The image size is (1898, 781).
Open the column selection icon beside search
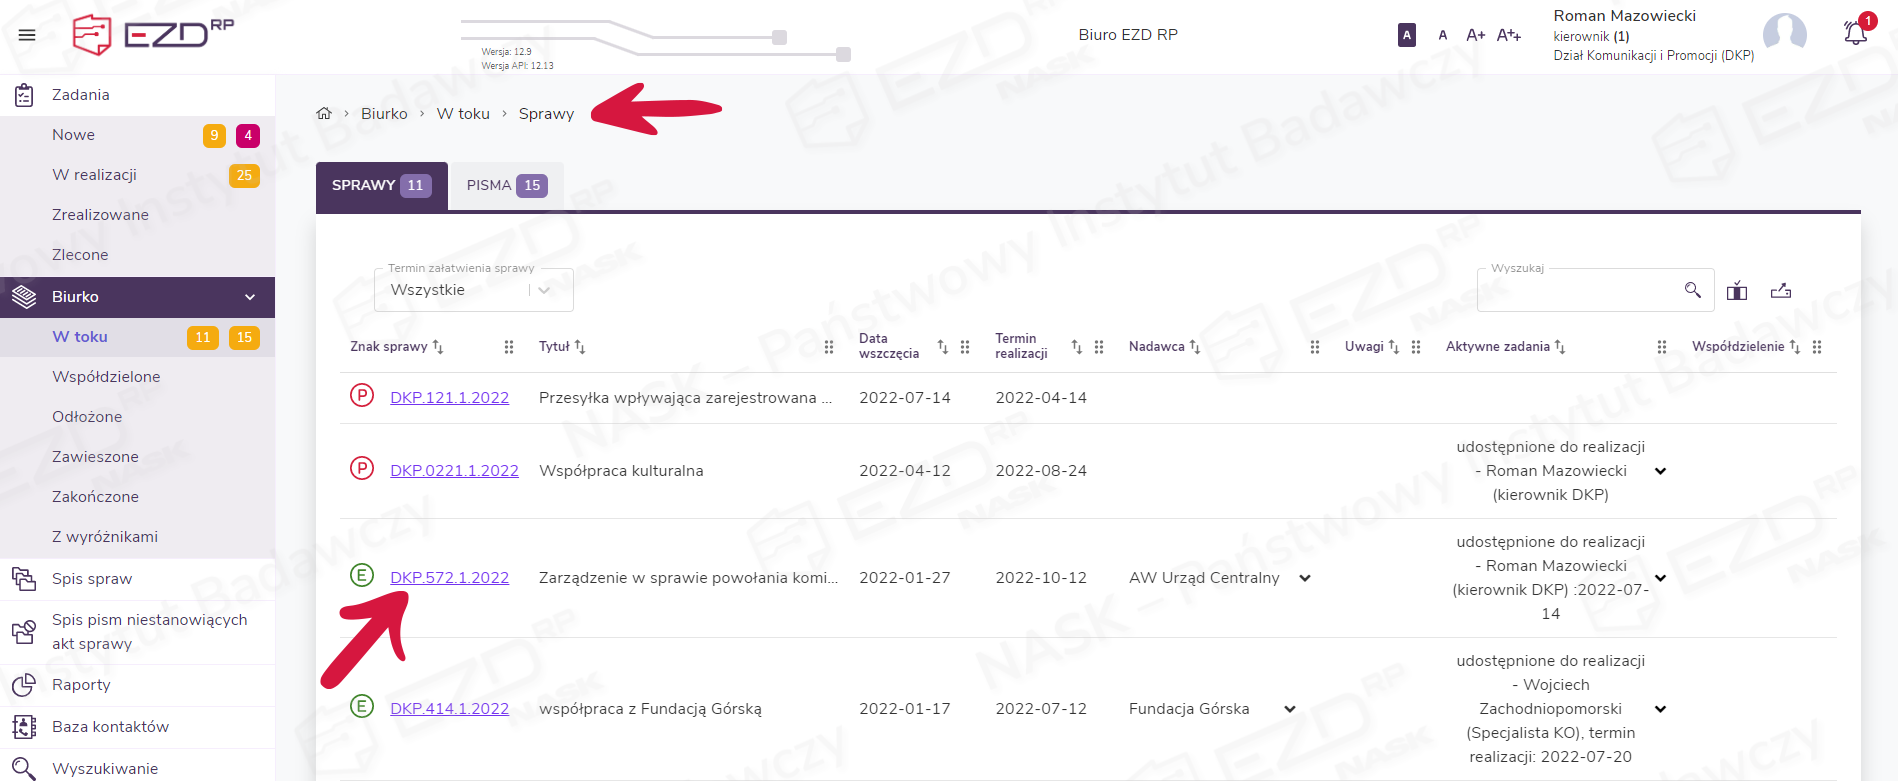1737,291
